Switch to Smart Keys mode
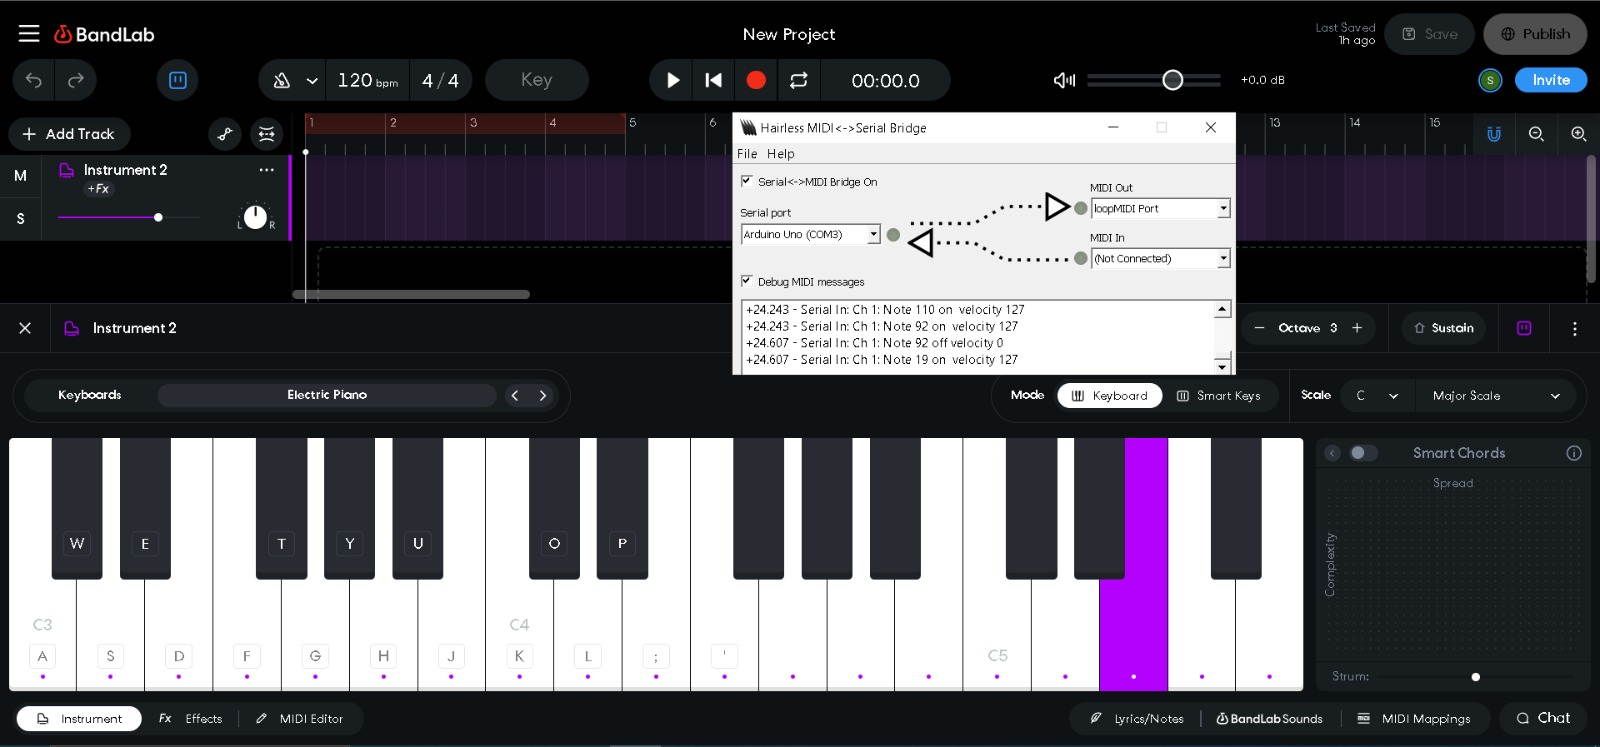This screenshot has height=747, width=1600. tap(1218, 396)
